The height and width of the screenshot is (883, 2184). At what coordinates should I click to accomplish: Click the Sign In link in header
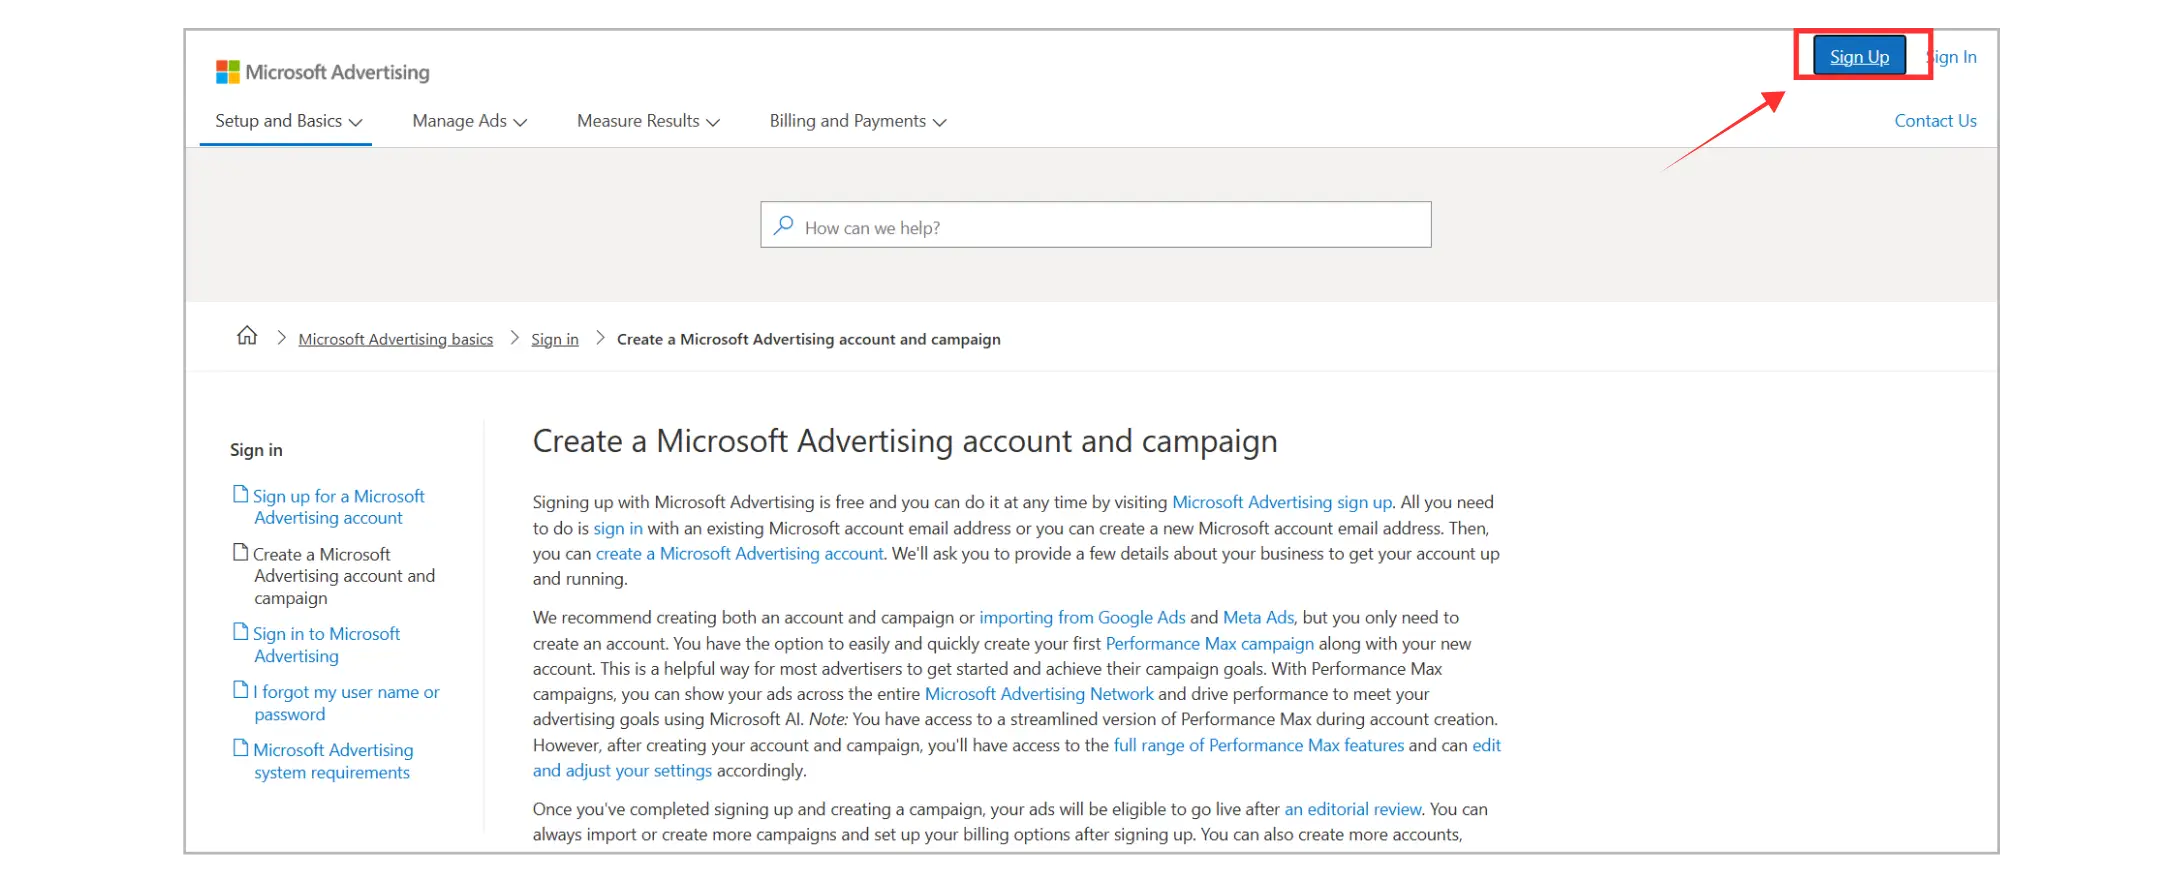click(x=1952, y=57)
